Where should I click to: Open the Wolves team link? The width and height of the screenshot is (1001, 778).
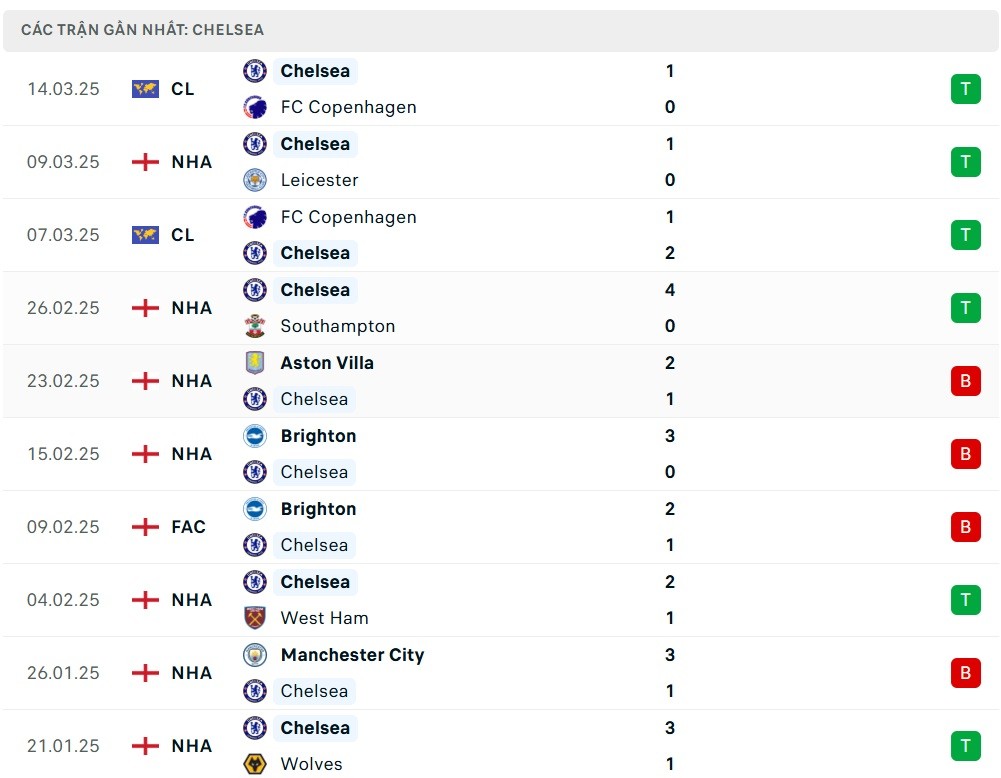(311, 764)
